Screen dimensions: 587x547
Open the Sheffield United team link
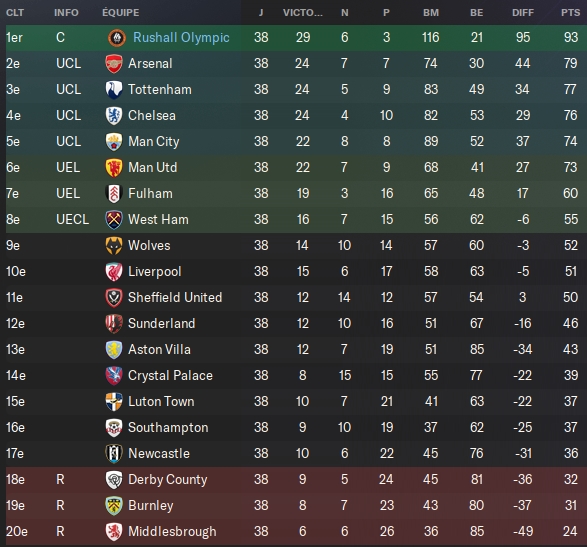point(175,298)
